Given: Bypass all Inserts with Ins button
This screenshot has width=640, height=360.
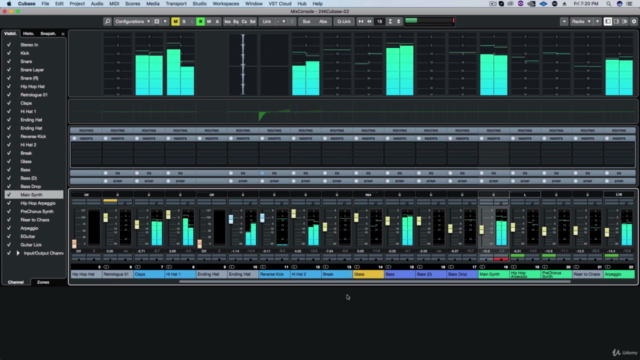Looking at the screenshot, I should [x=227, y=22].
